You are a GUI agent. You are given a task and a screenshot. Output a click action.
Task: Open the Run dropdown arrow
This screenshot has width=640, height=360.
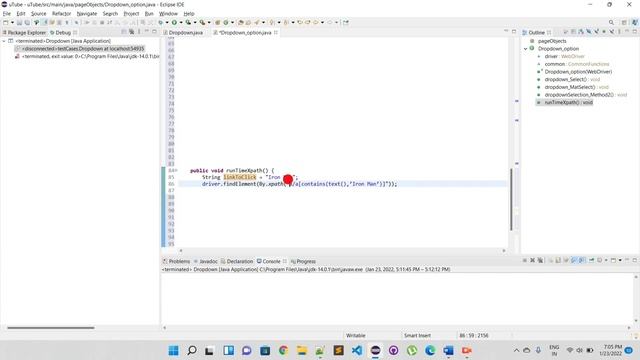[x=181, y=22]
